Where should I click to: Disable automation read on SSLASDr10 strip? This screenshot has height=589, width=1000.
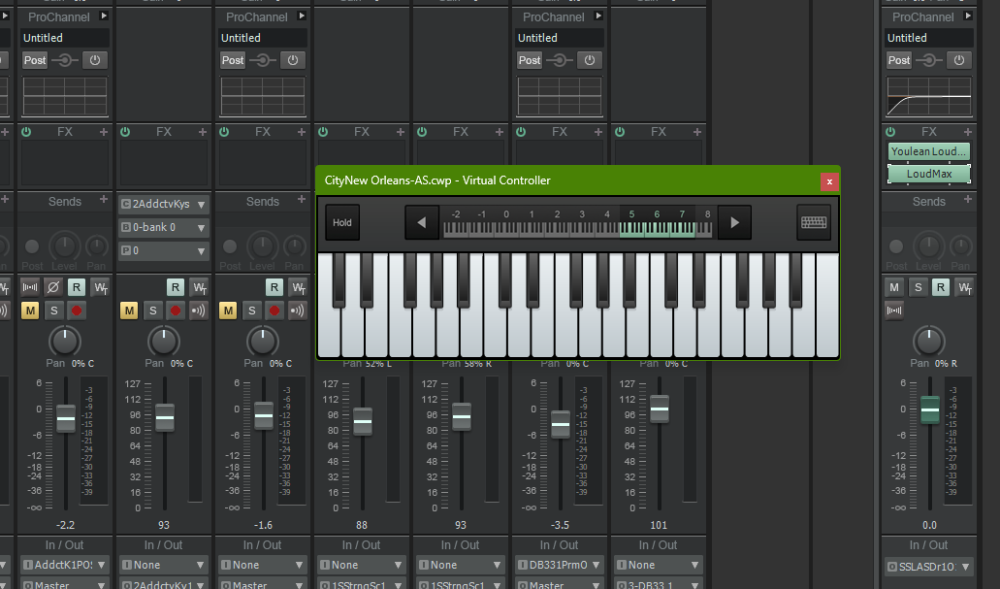(941, 287)
